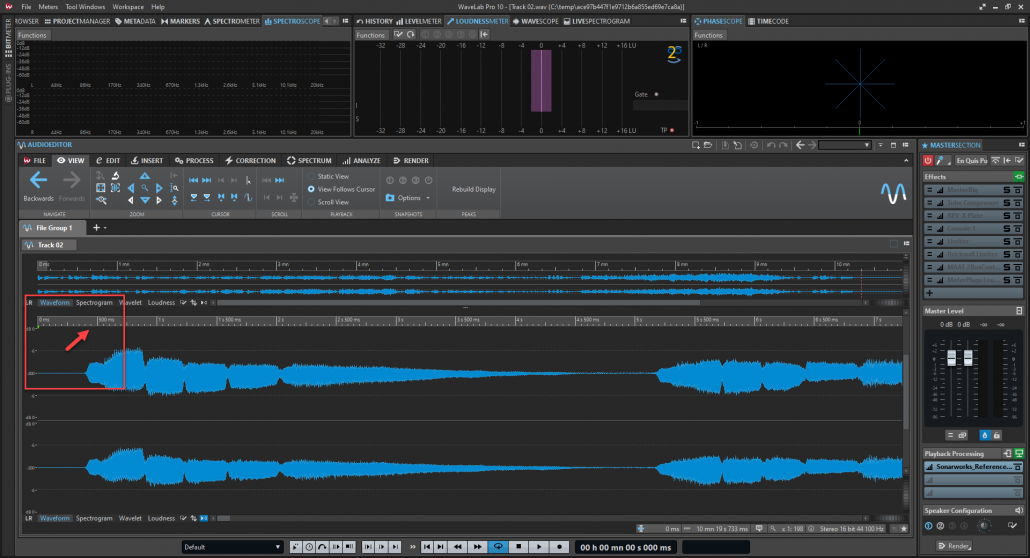Click the Record button in transport

tap(560, 547)
